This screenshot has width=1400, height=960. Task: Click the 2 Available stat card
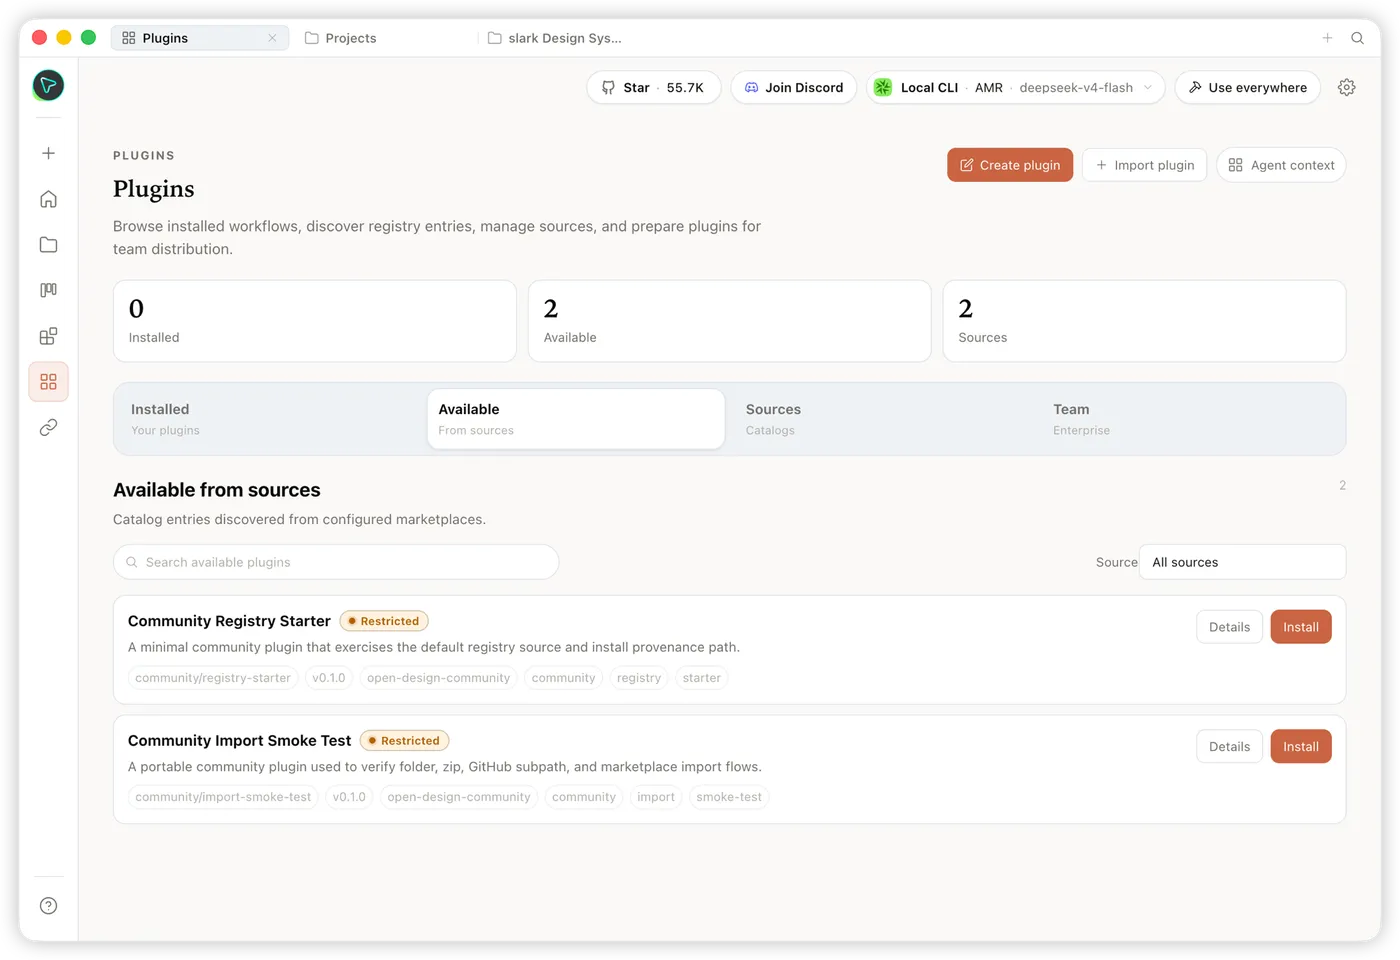(730, 321)
